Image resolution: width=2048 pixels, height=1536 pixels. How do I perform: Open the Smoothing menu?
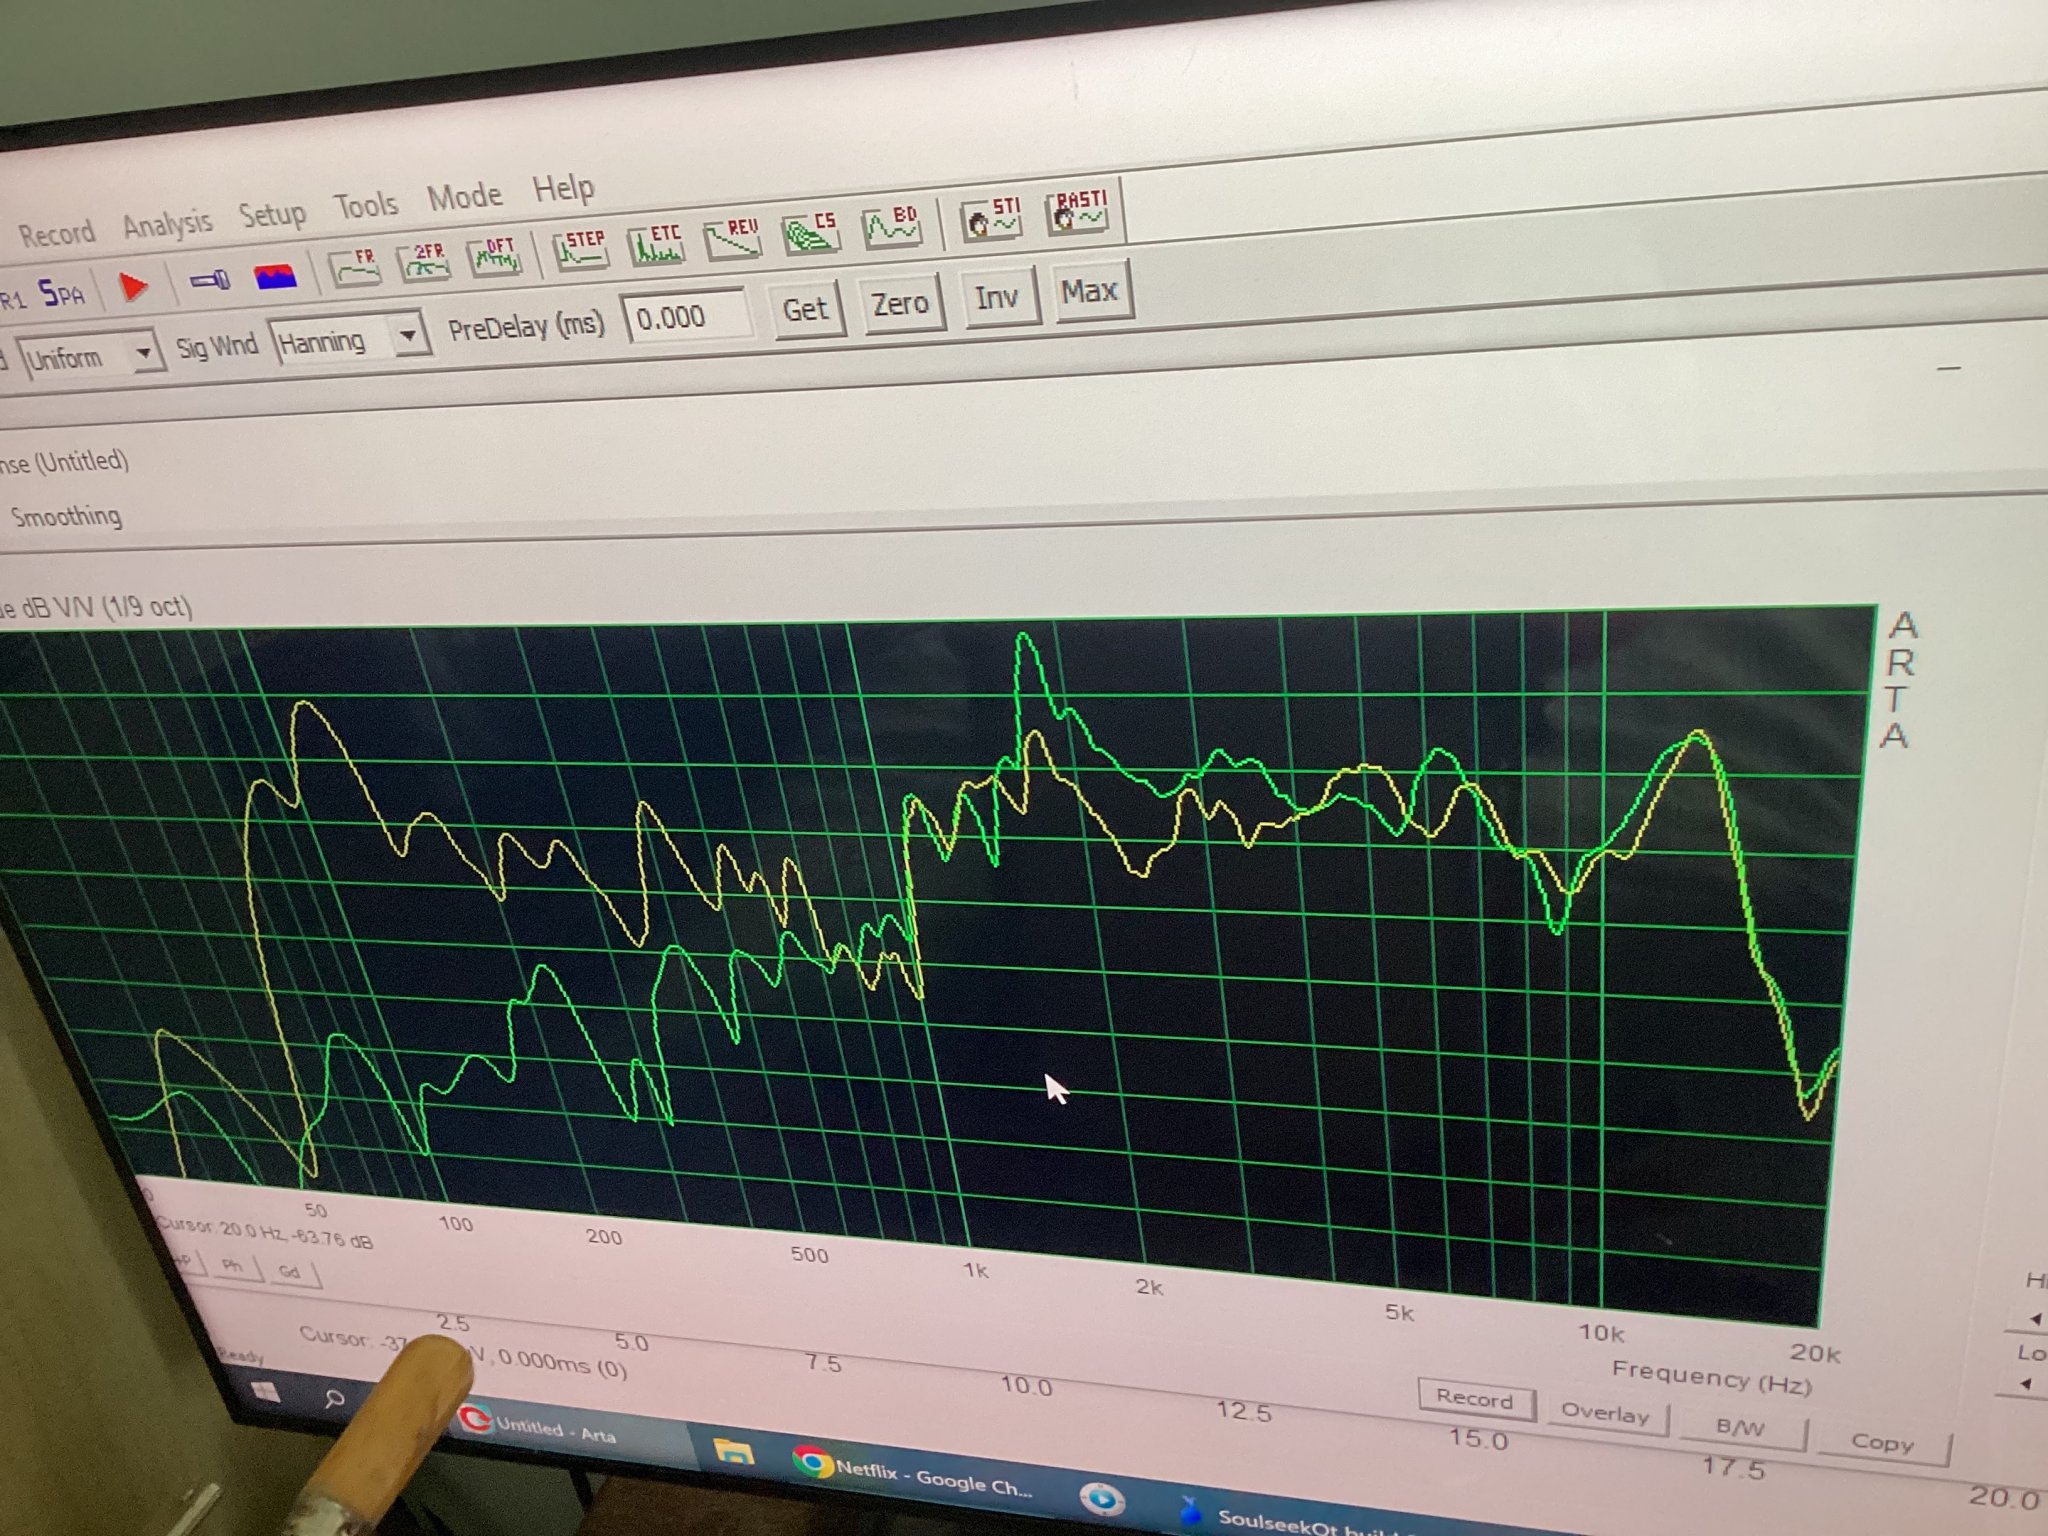66,517
